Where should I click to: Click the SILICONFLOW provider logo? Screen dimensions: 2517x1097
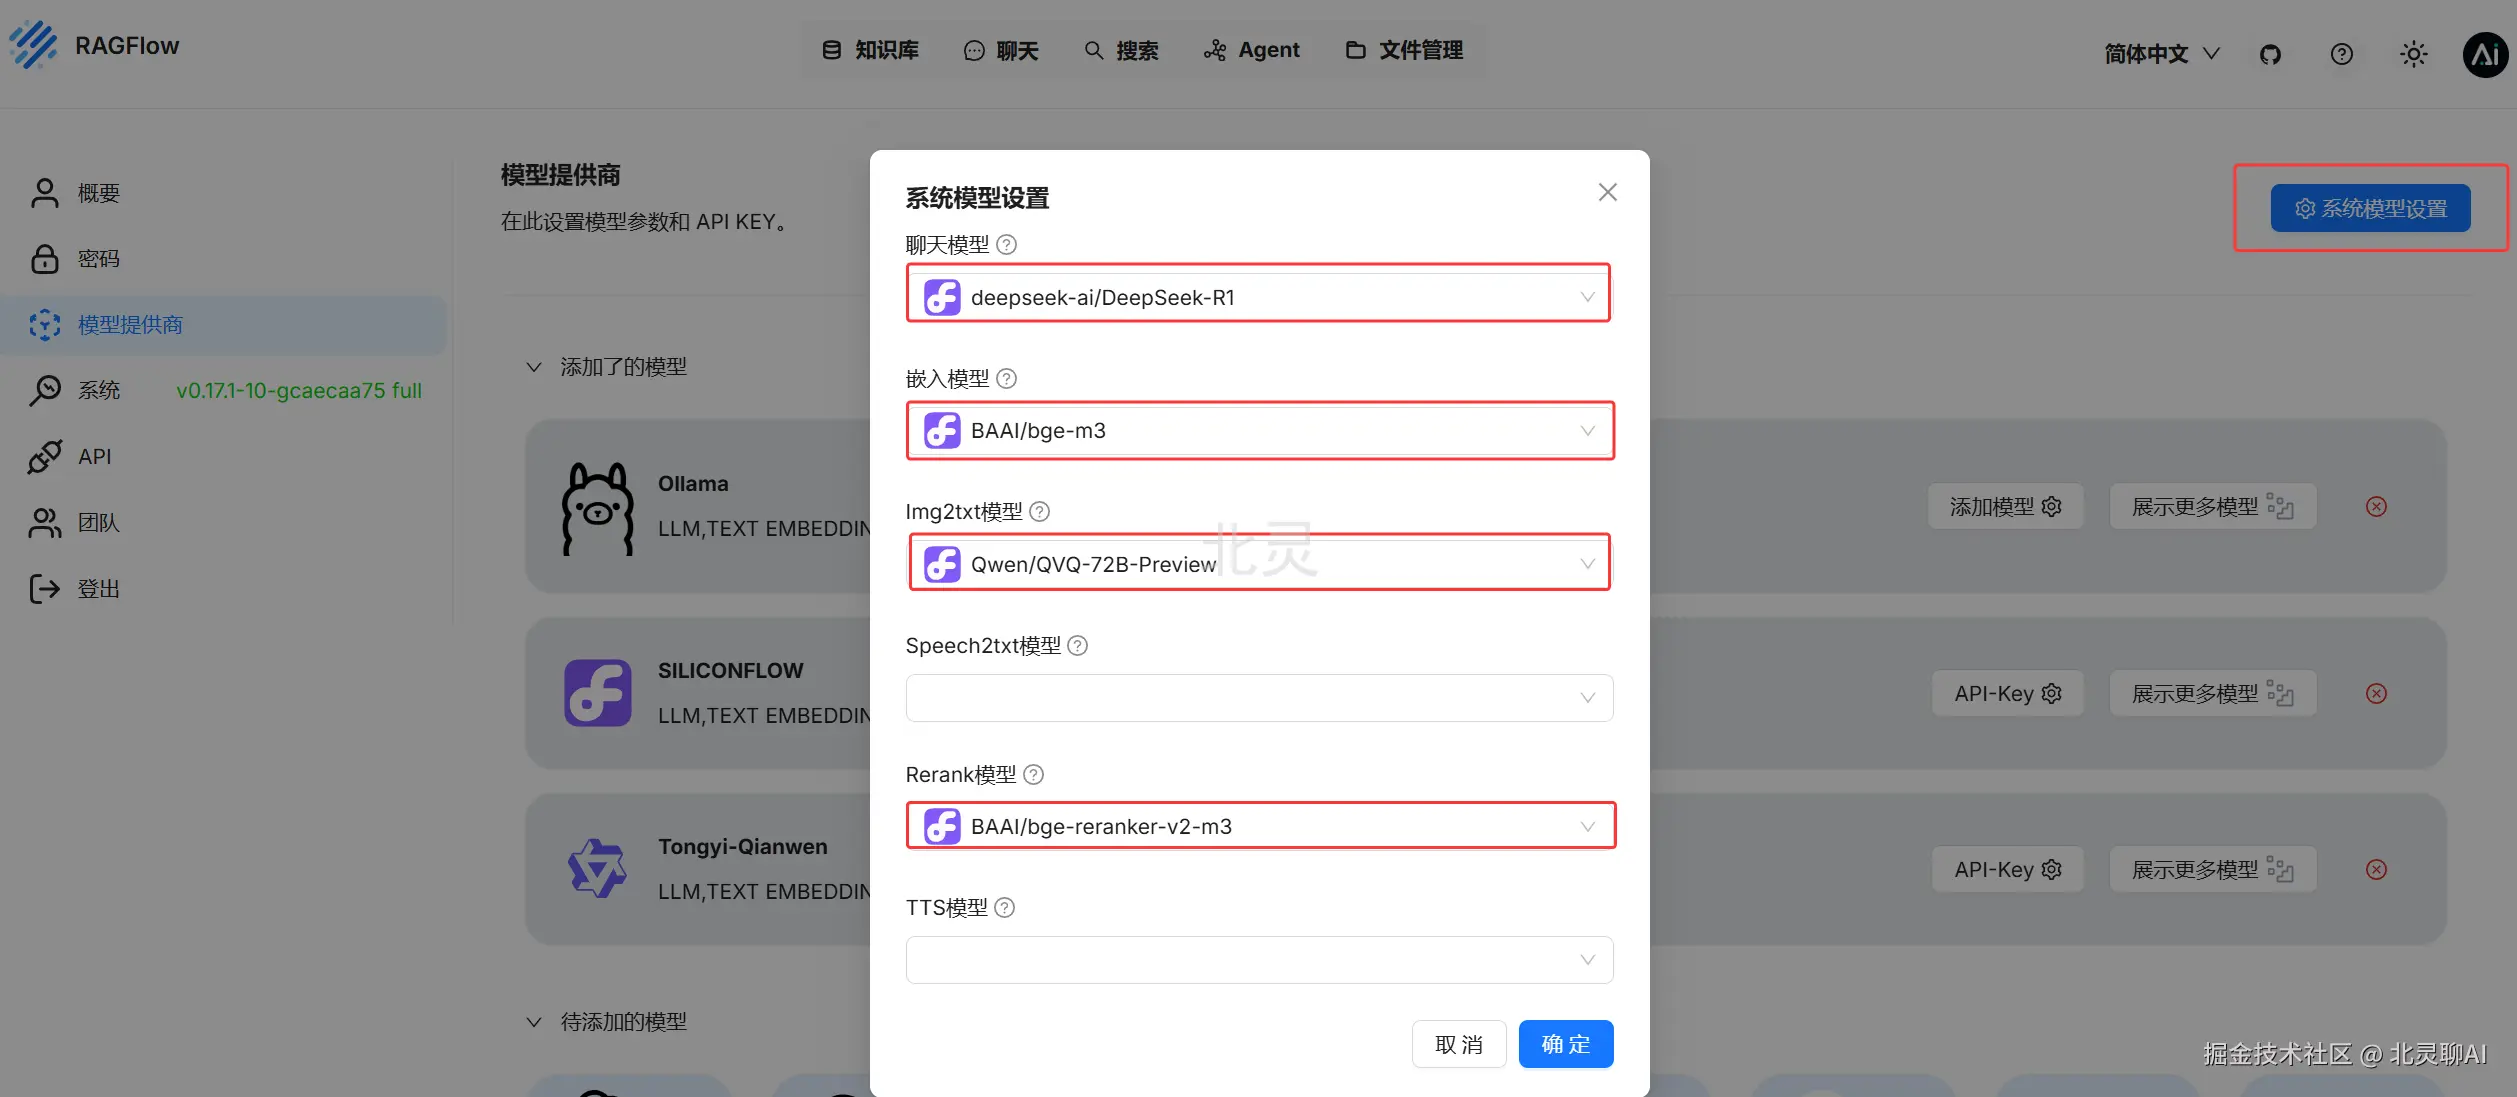pos(598,692)
